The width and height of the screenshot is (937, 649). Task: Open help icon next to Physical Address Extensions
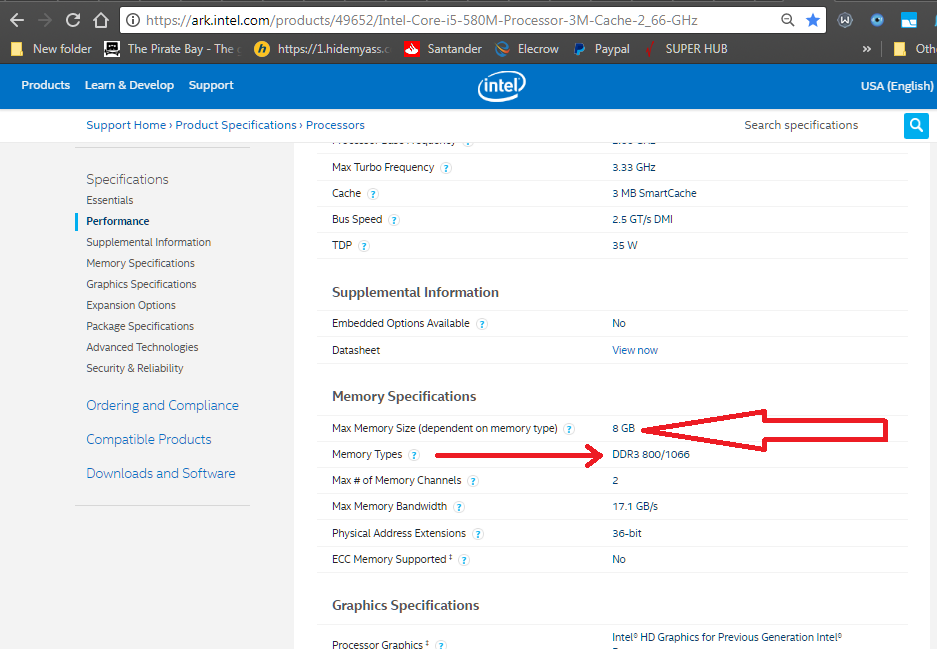tap(477, 534)
